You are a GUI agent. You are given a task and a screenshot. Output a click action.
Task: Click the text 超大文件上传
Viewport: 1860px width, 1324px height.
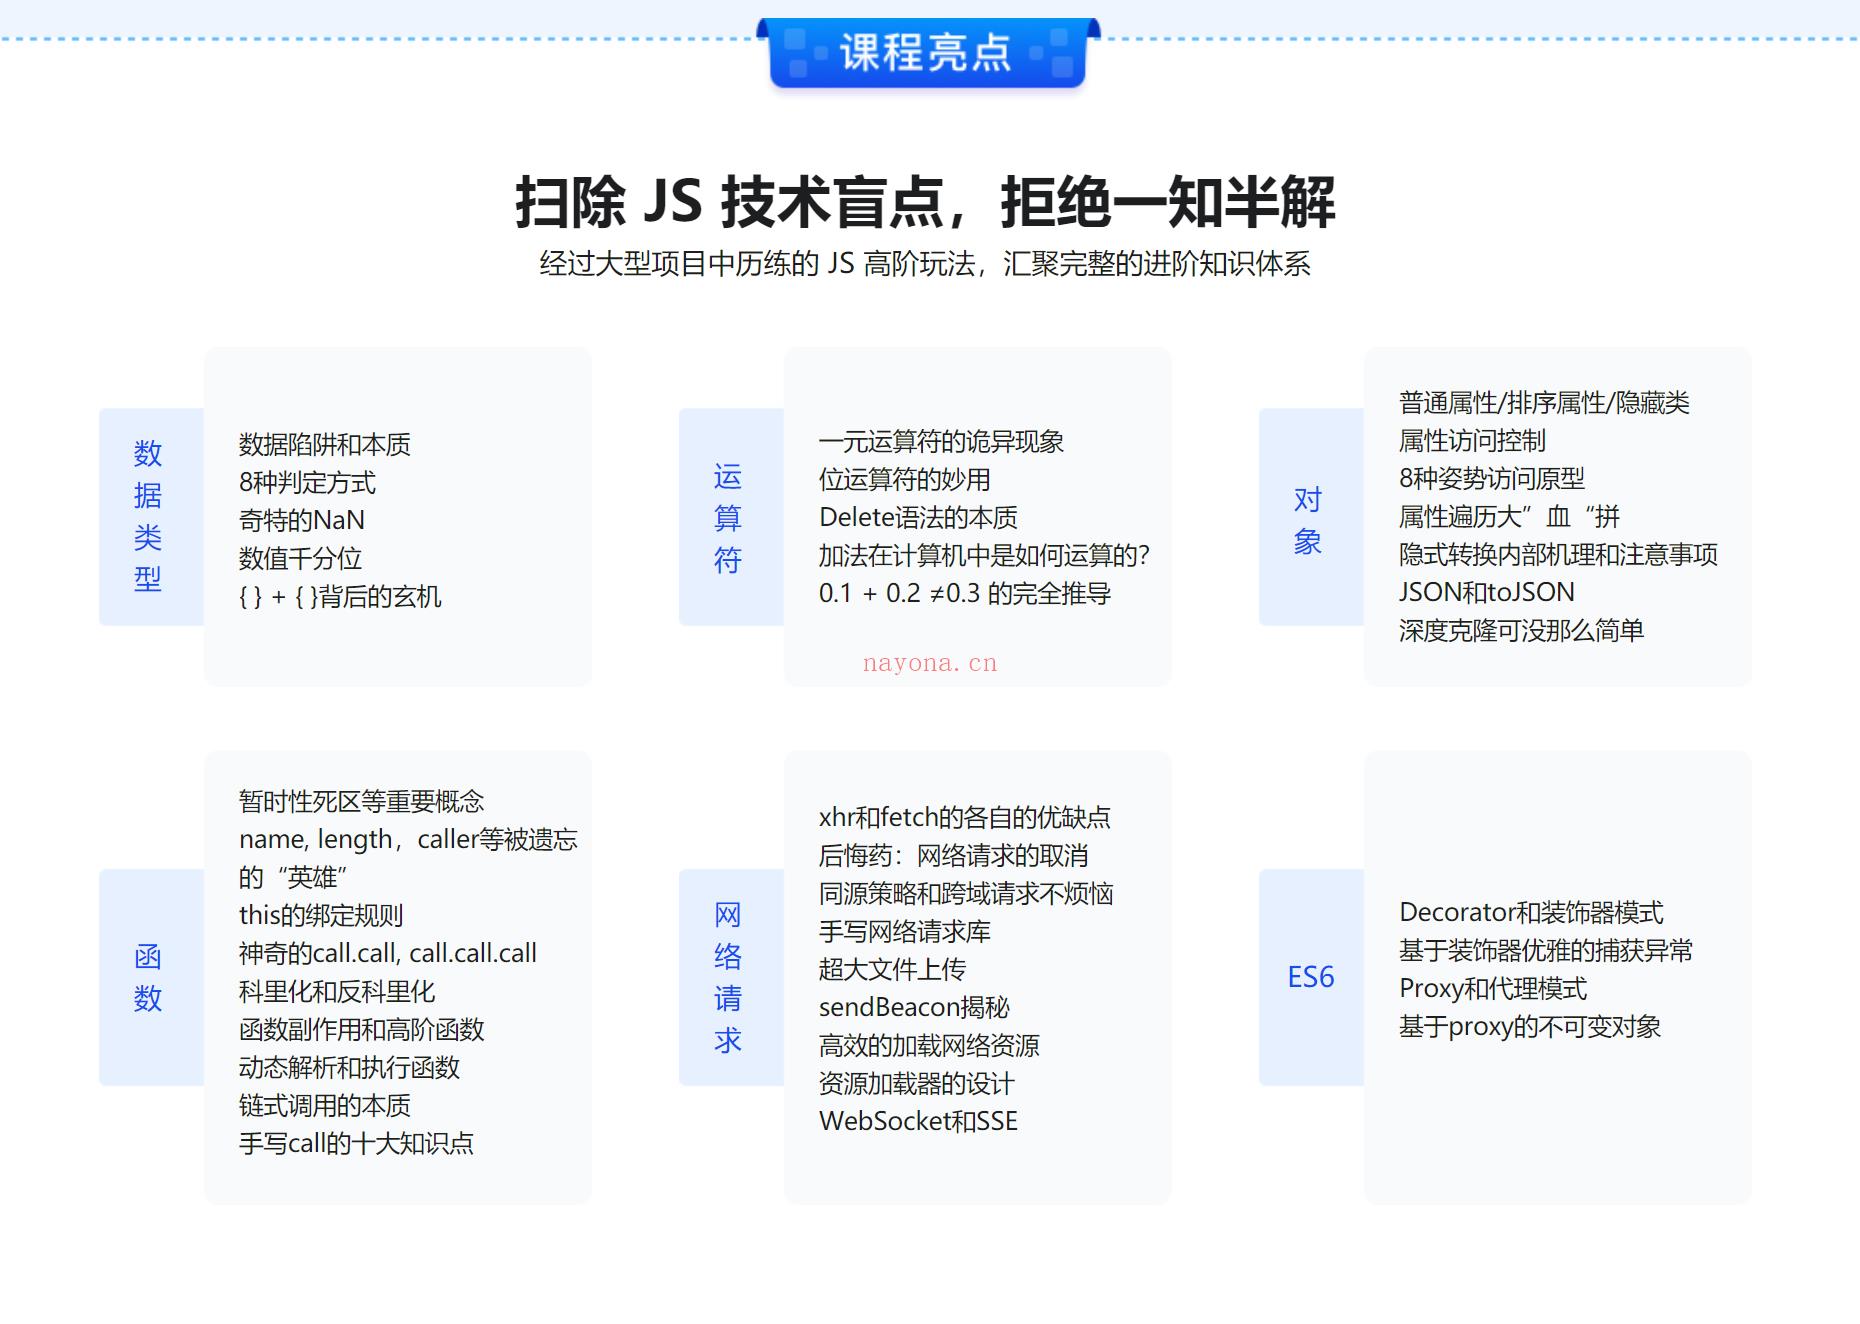[x=892, y=970]
